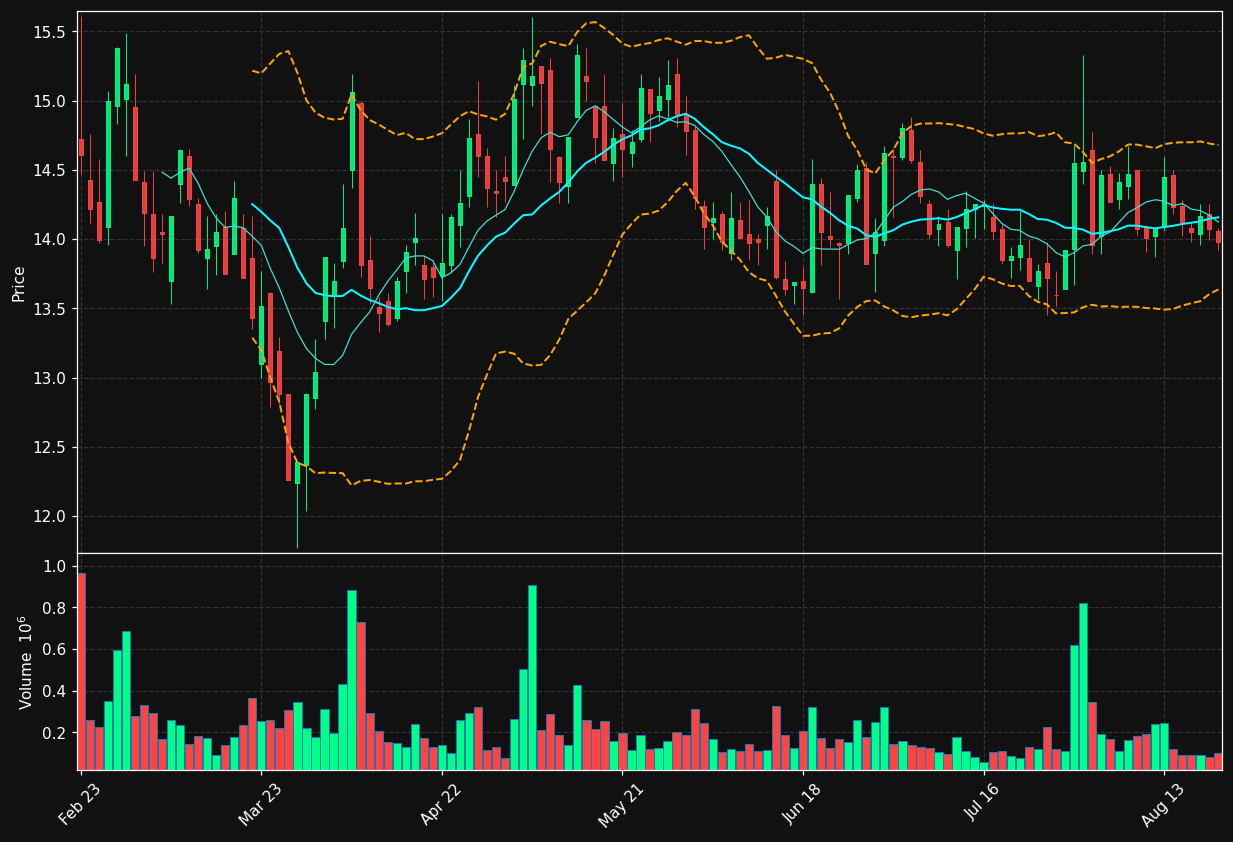This screenshot has height=842, width=1233.
Task: Select the 14.0 price tick label
Action: (49, 239)
